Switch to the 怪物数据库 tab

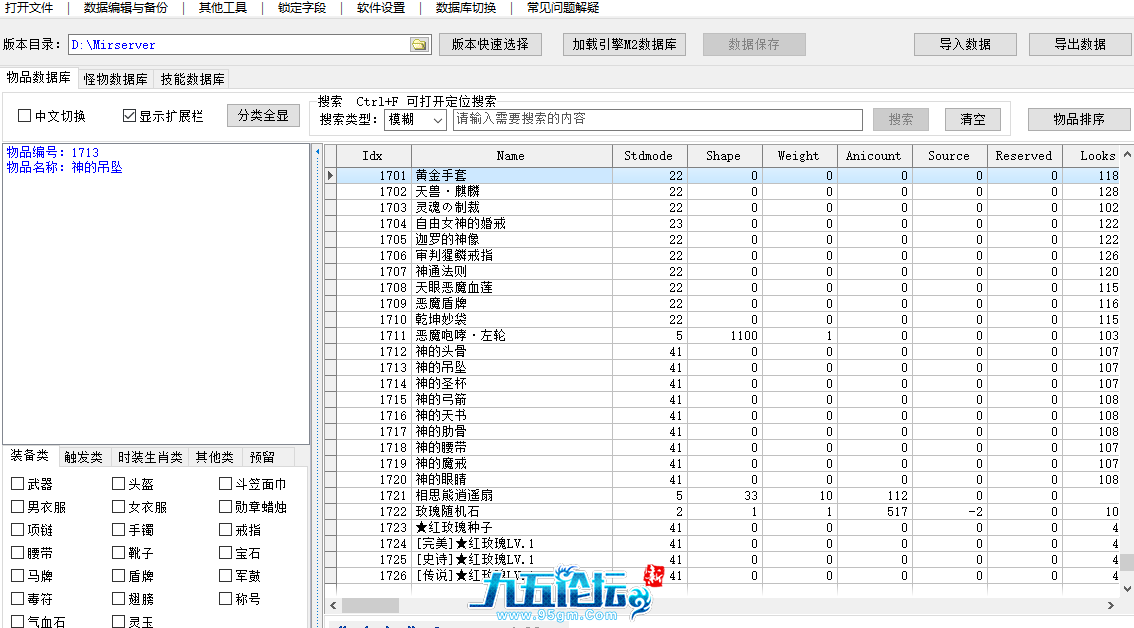116,79
